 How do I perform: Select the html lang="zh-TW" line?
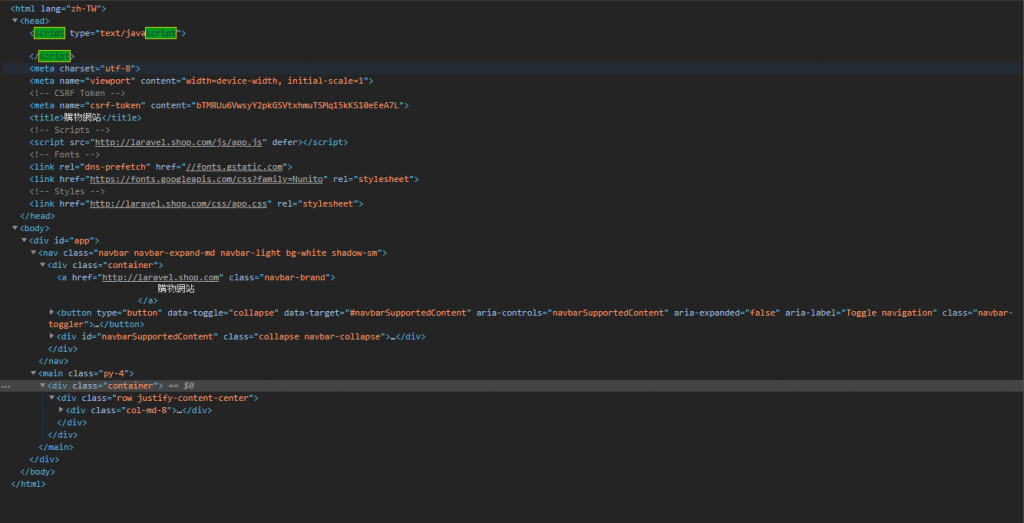coord(58,8)
